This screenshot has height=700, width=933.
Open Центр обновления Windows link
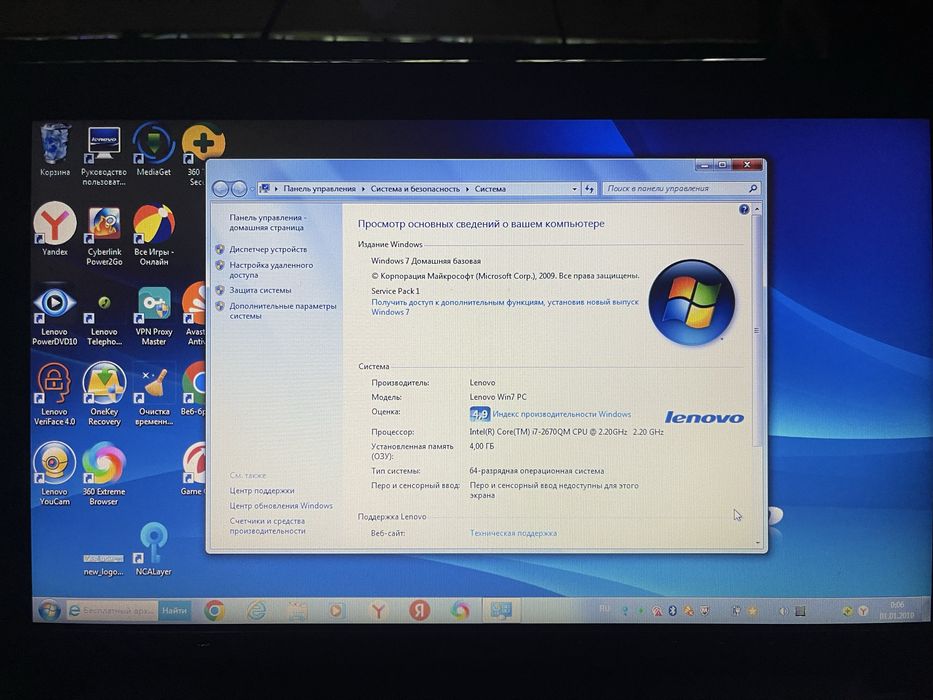tap(281, 506)
